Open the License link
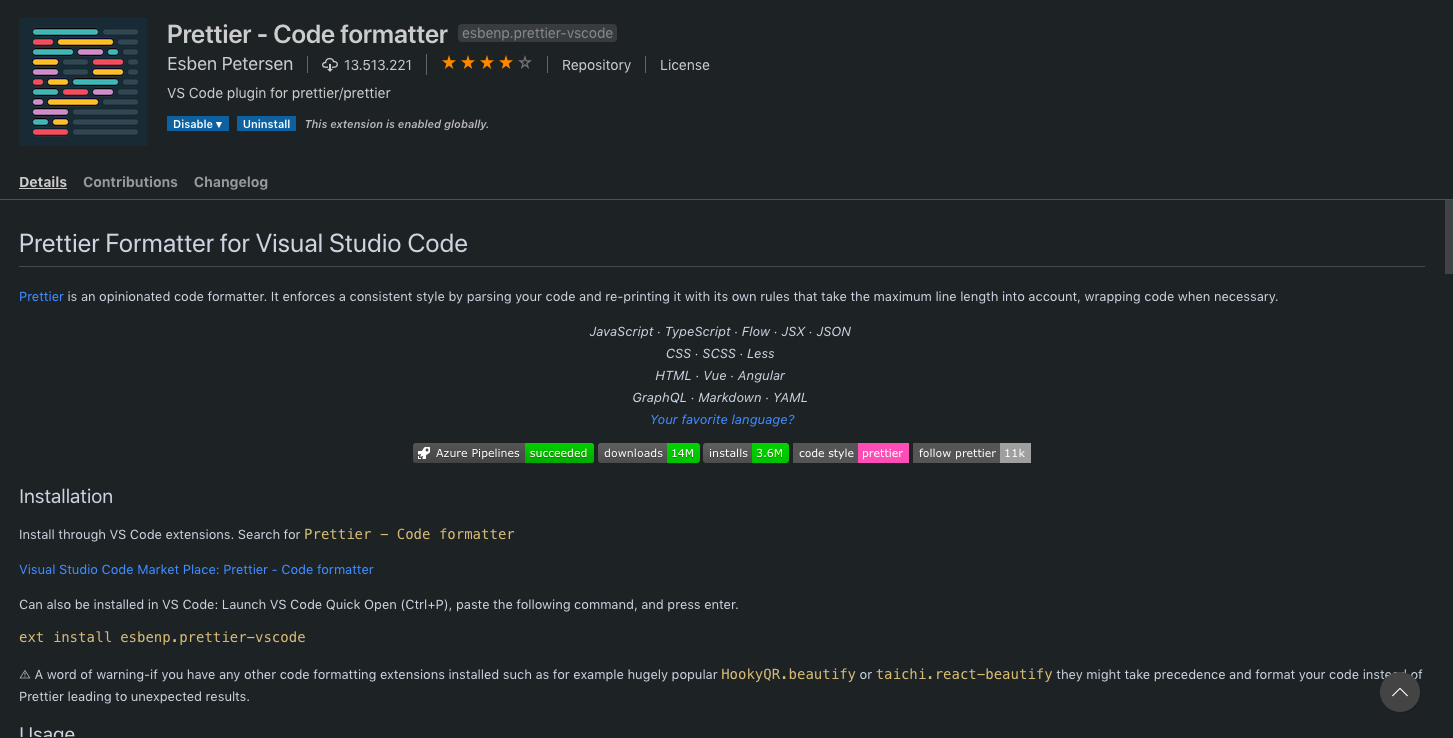The image size is (1453, 738). (684, 65)
